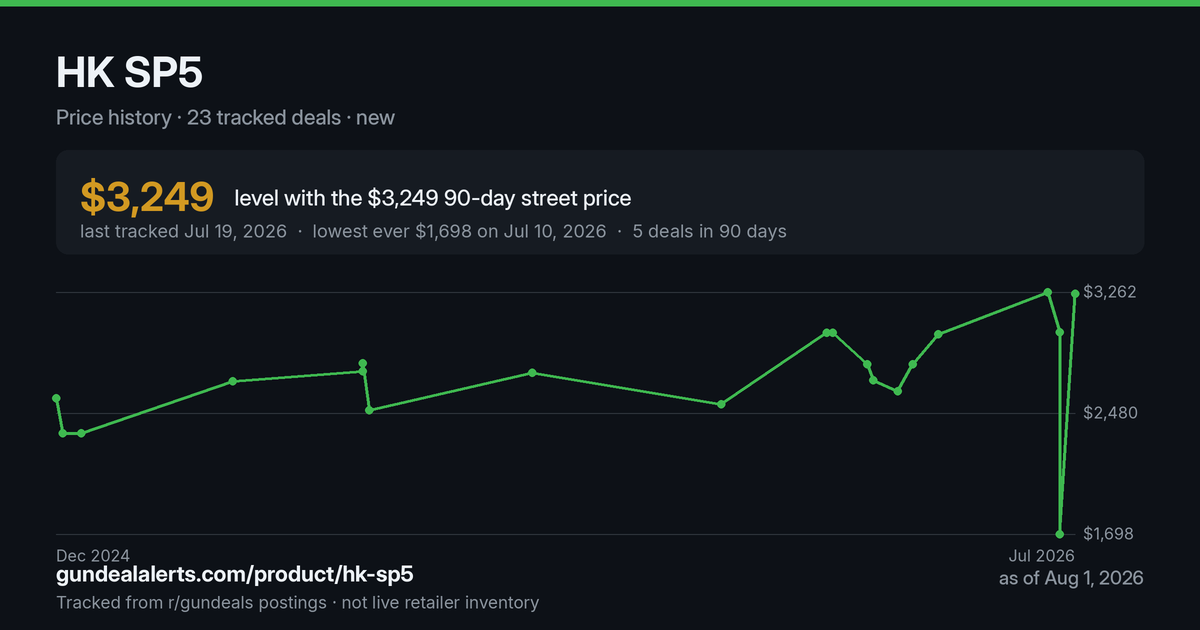Click the large $3,249 current price
Viewport: 1200px width, 630px height.
pyautogui.click(x=147, y=197)
